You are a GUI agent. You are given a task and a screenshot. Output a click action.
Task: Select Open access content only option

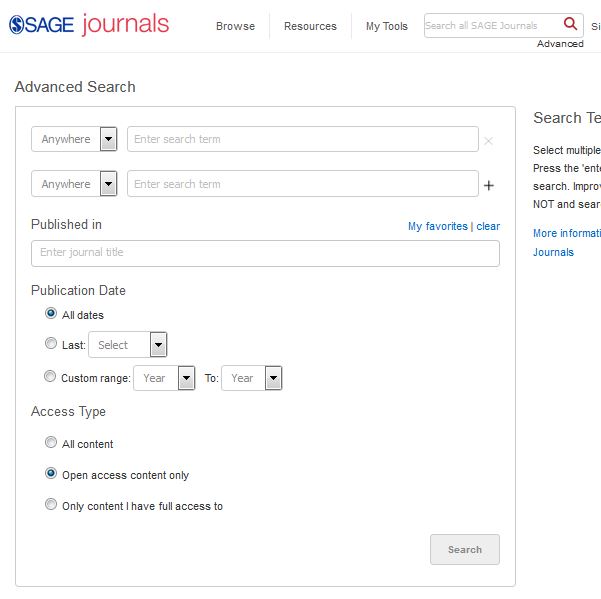pos(51,474)
